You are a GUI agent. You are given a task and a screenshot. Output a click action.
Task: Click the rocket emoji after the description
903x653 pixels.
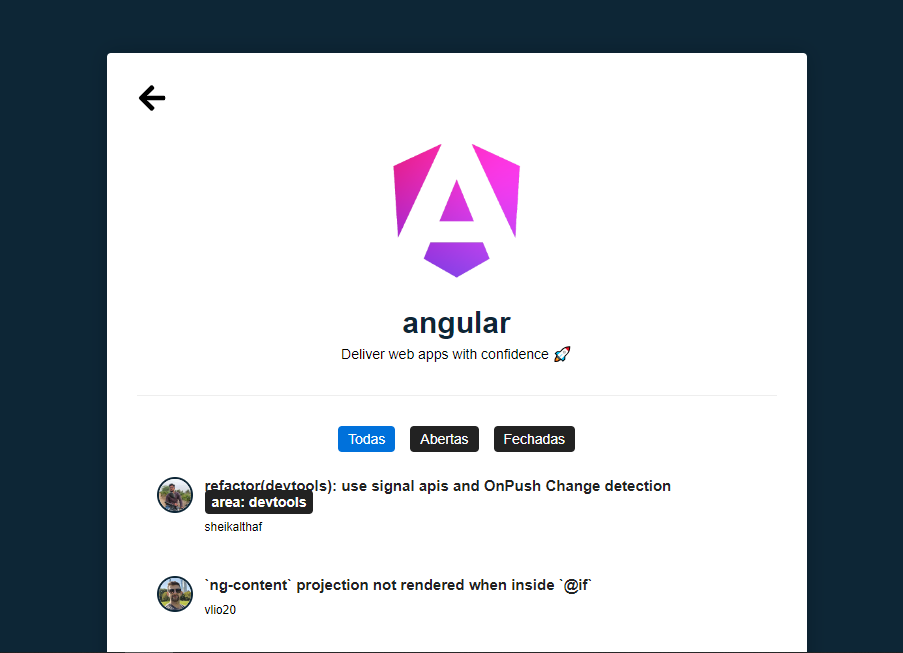pyautogui.click(x=562, y=354)
